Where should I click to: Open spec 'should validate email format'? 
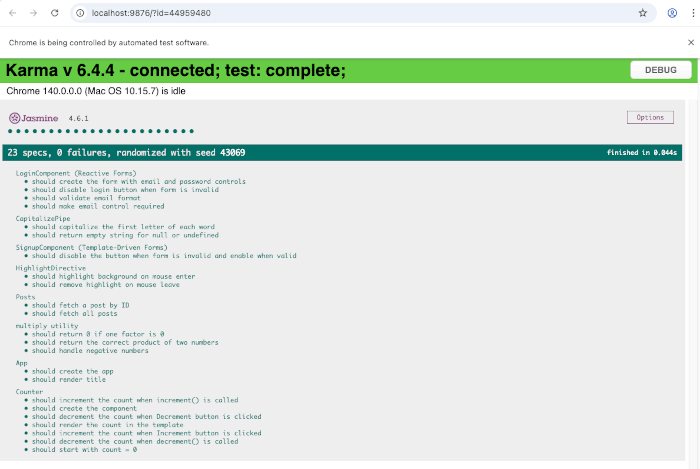[86, 198]
